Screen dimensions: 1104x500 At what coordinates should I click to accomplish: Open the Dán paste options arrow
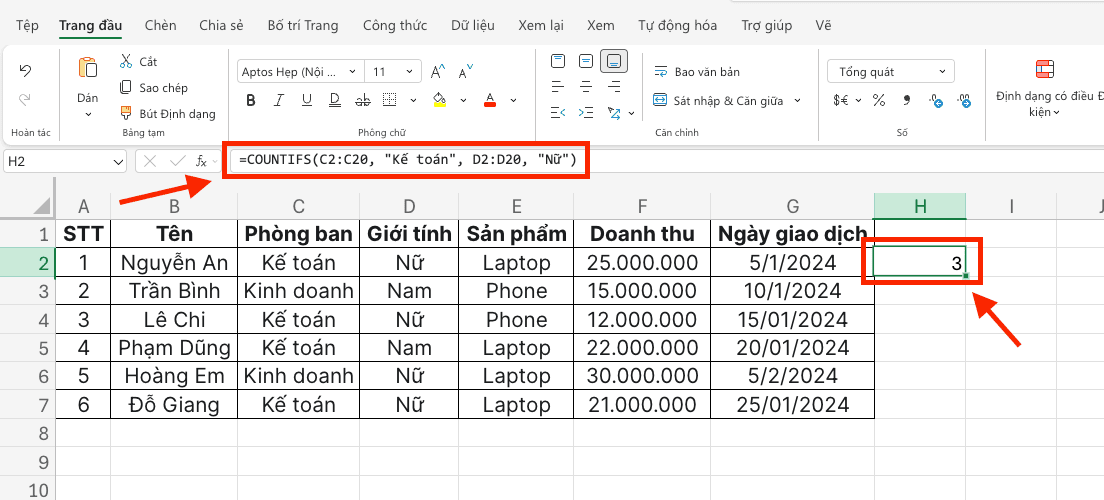pos(88,114)
